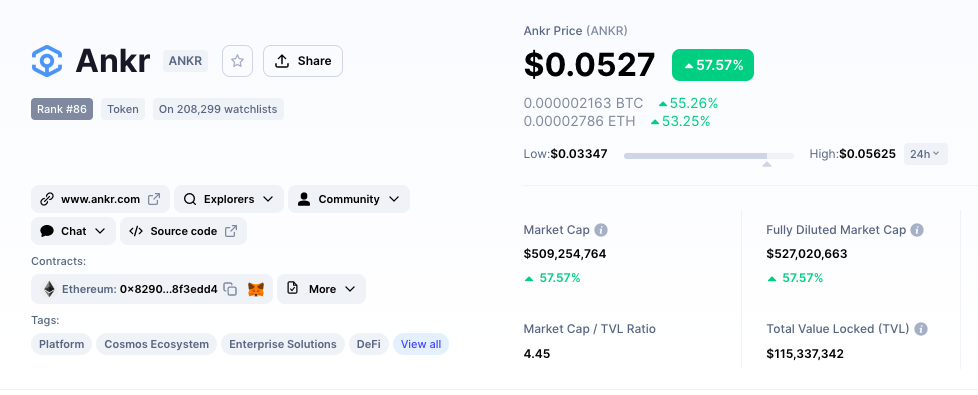Screen dimensions: 978x395
Task: Add Ankr to watchlist with star icon
Action: click(x=237, y=61)
